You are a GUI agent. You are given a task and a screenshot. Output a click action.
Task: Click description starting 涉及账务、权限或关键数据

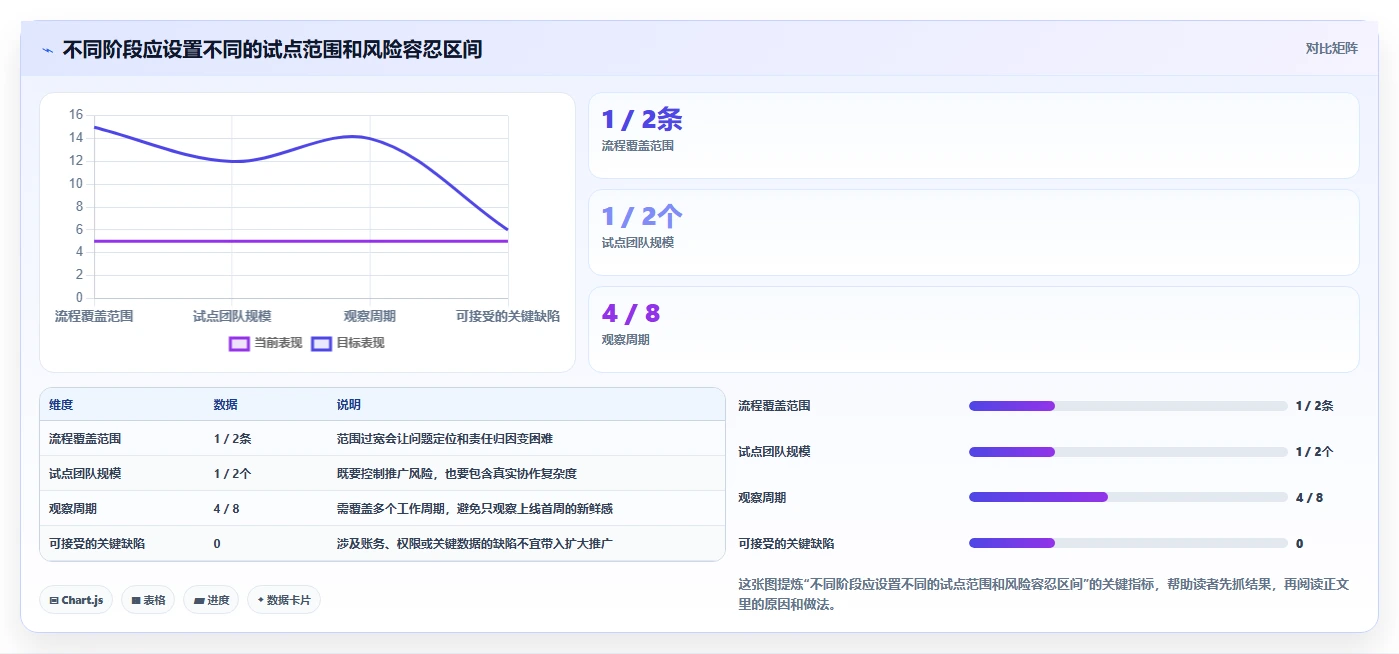(474, 544)
